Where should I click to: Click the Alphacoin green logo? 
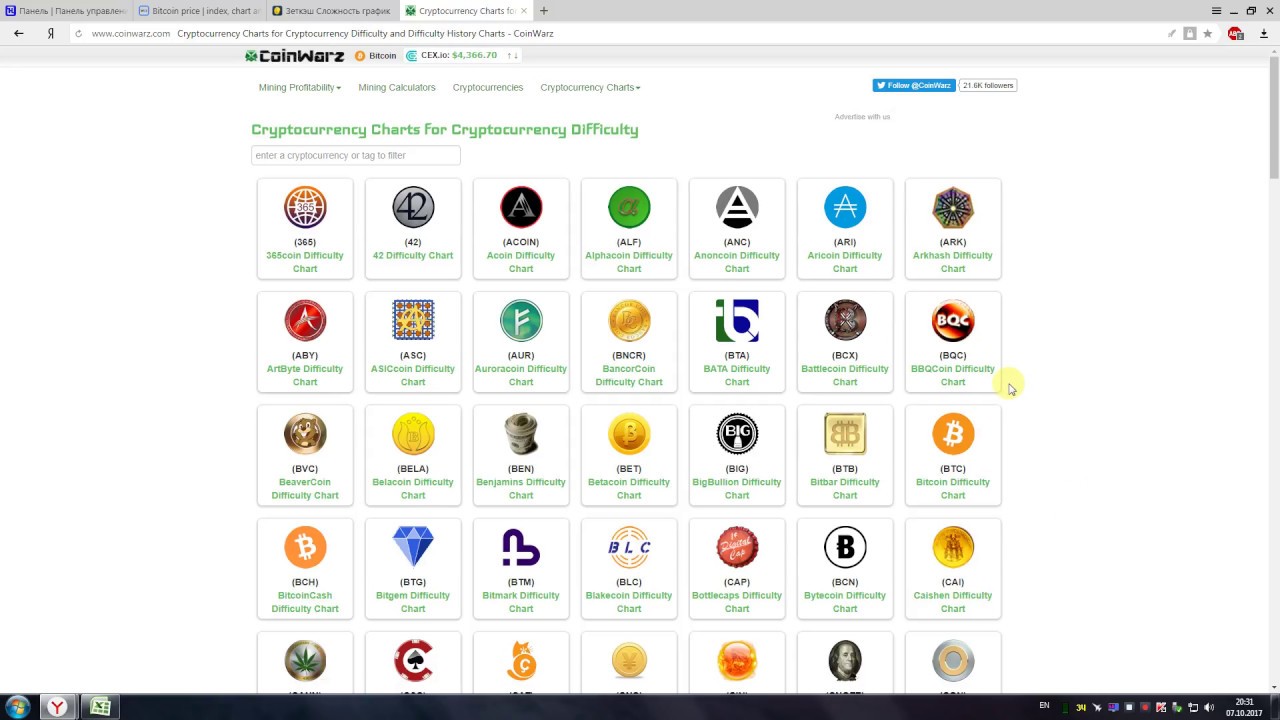tap(629, 208)
